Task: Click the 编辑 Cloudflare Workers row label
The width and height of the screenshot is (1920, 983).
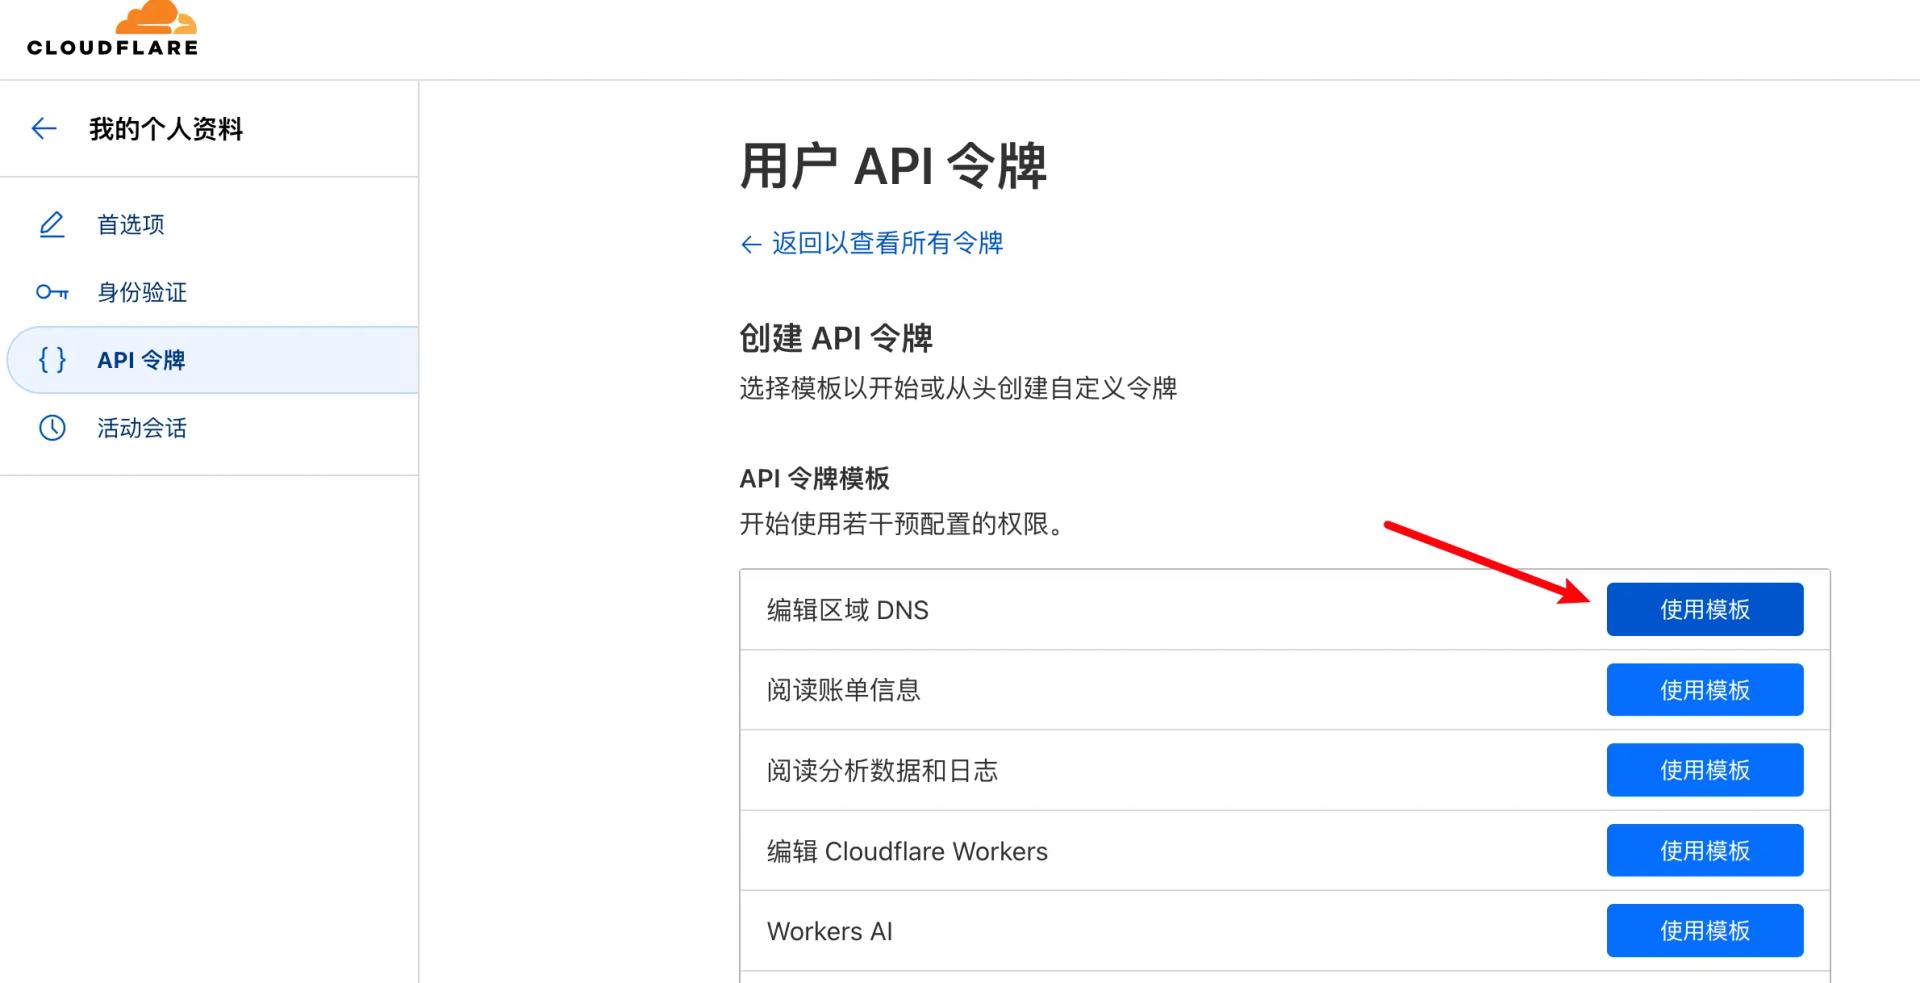Action: pyautogui.click(x=907, y=851)
